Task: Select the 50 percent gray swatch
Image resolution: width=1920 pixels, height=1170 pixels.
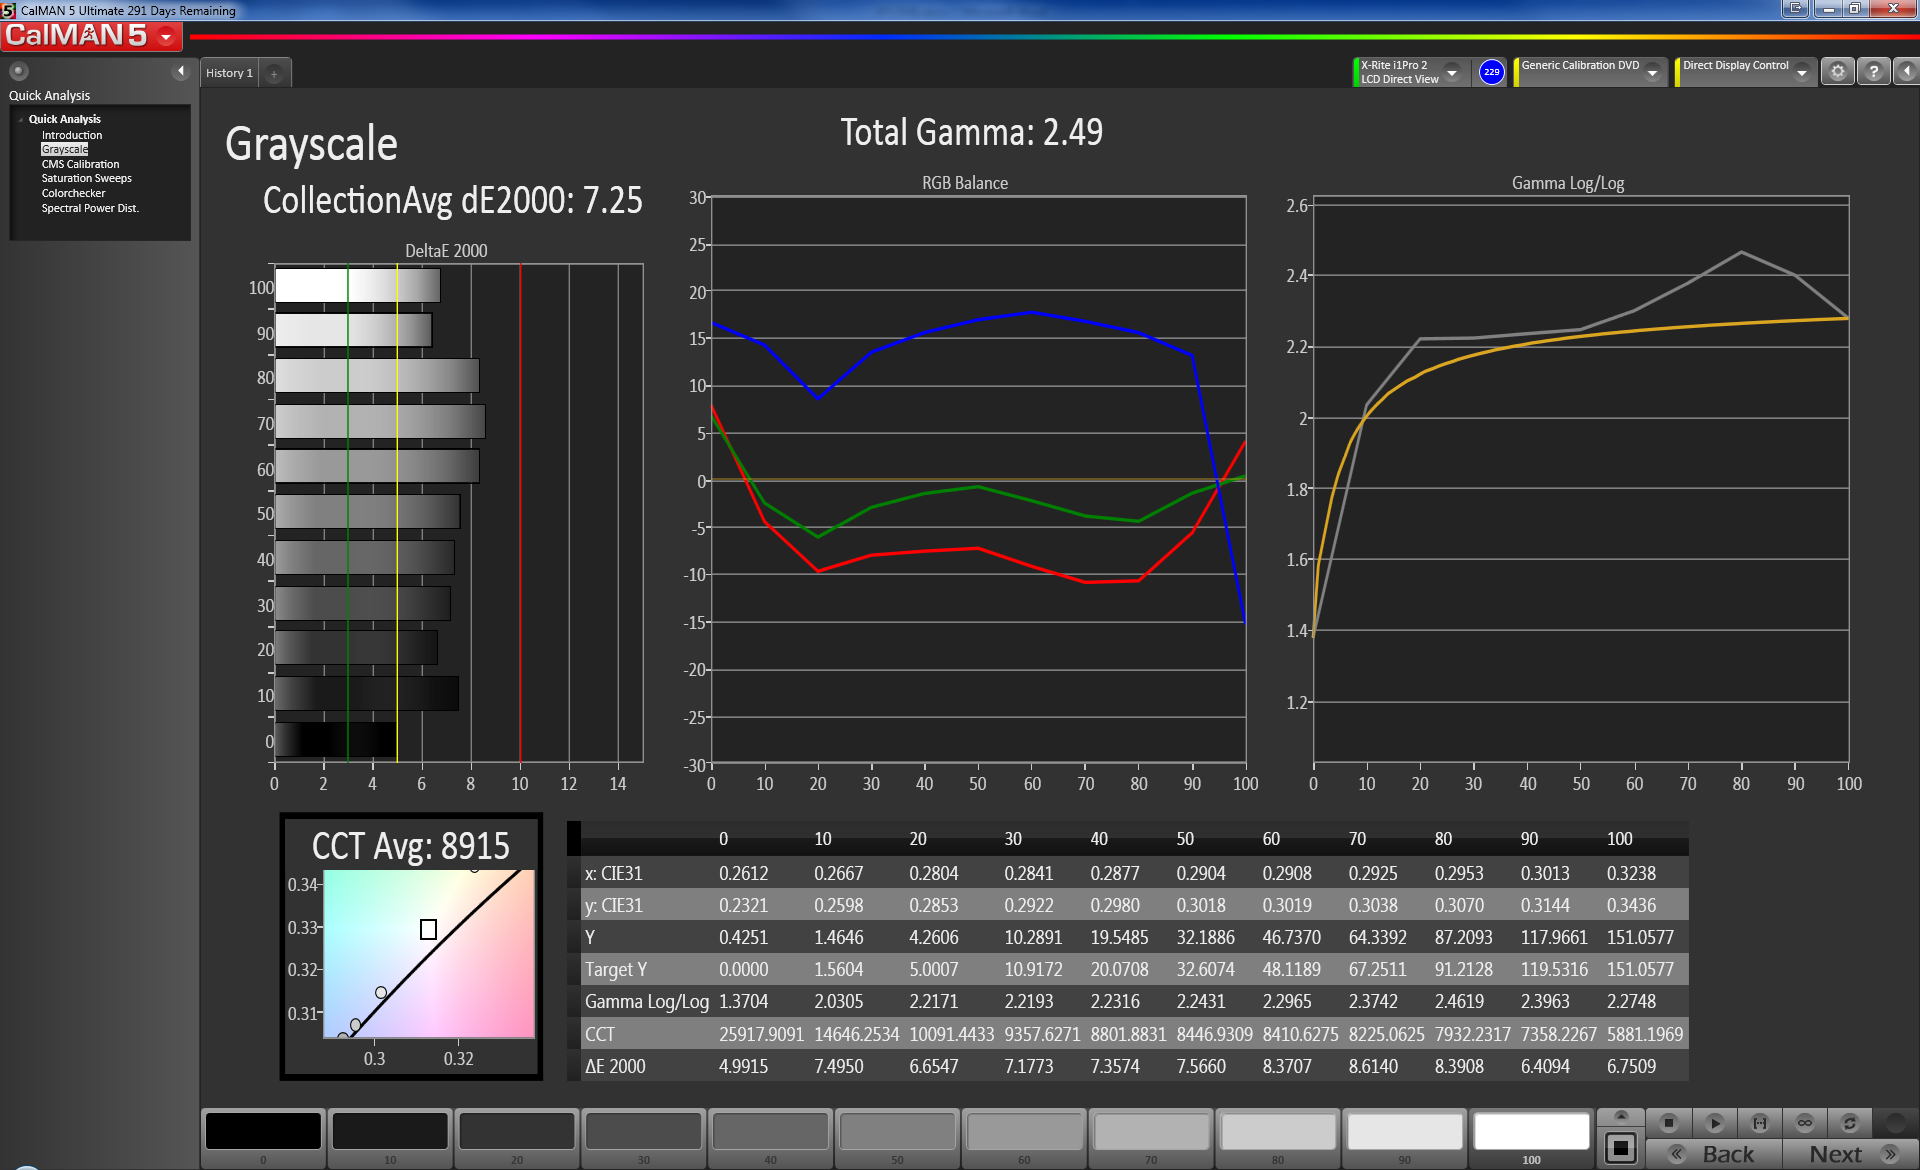Action: [897, 1132]
